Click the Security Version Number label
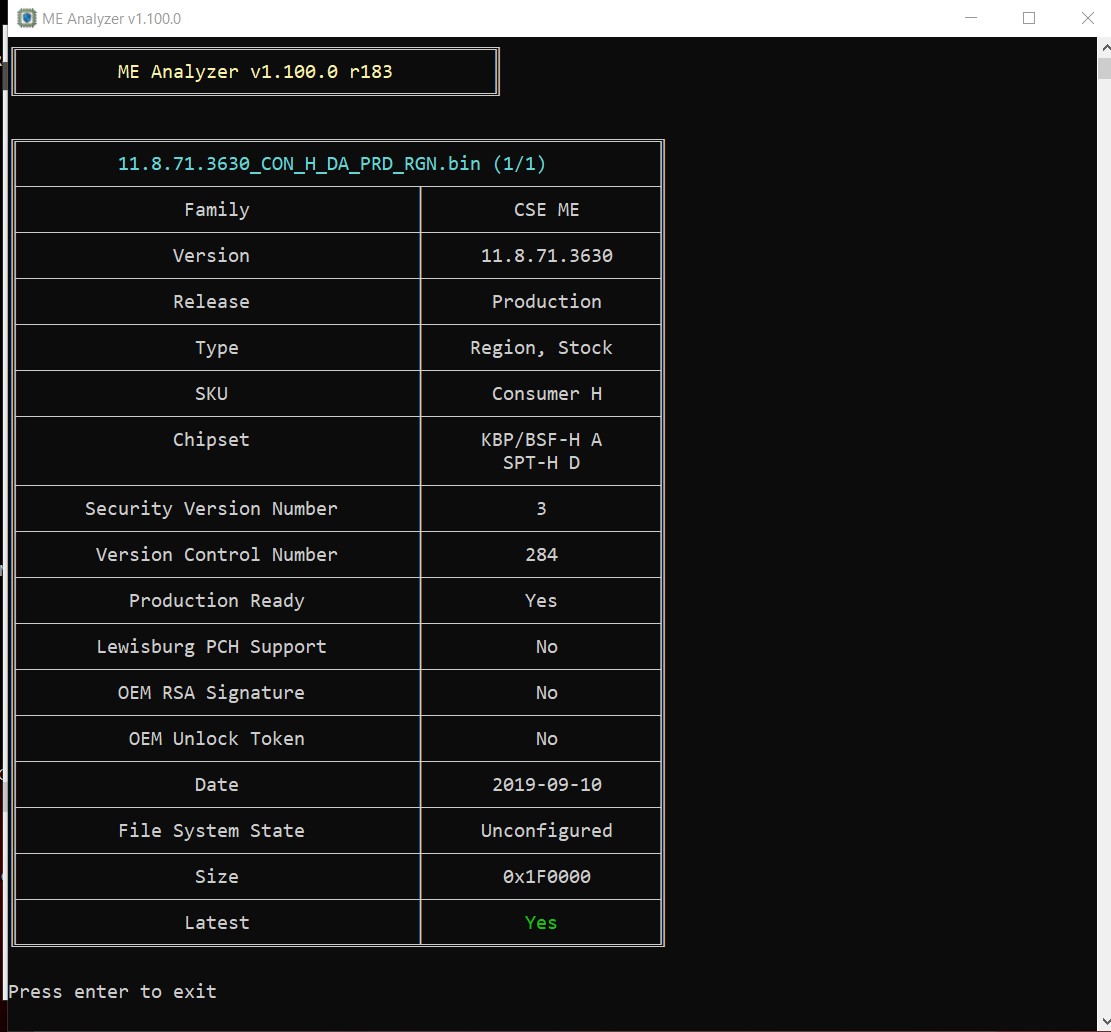1111x1032 pixels. [211, 509]
